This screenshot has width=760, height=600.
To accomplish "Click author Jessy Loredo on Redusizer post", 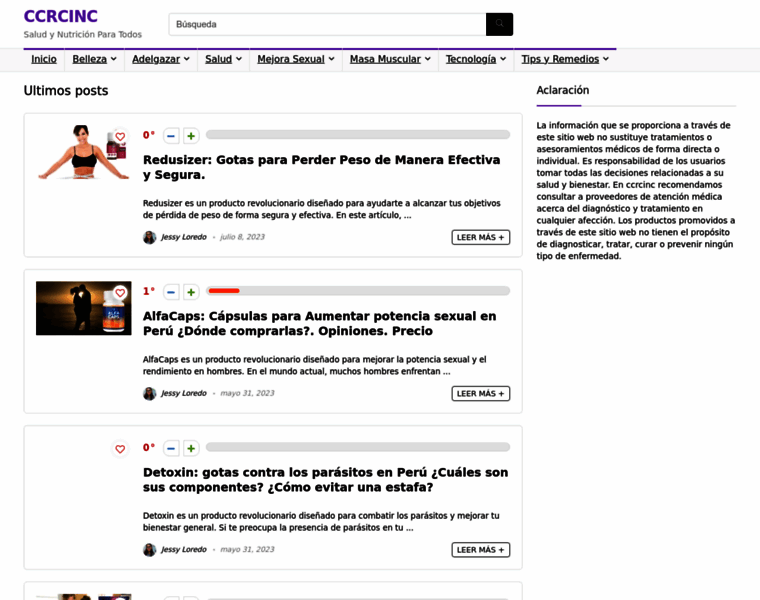I will tap(184, 237).
